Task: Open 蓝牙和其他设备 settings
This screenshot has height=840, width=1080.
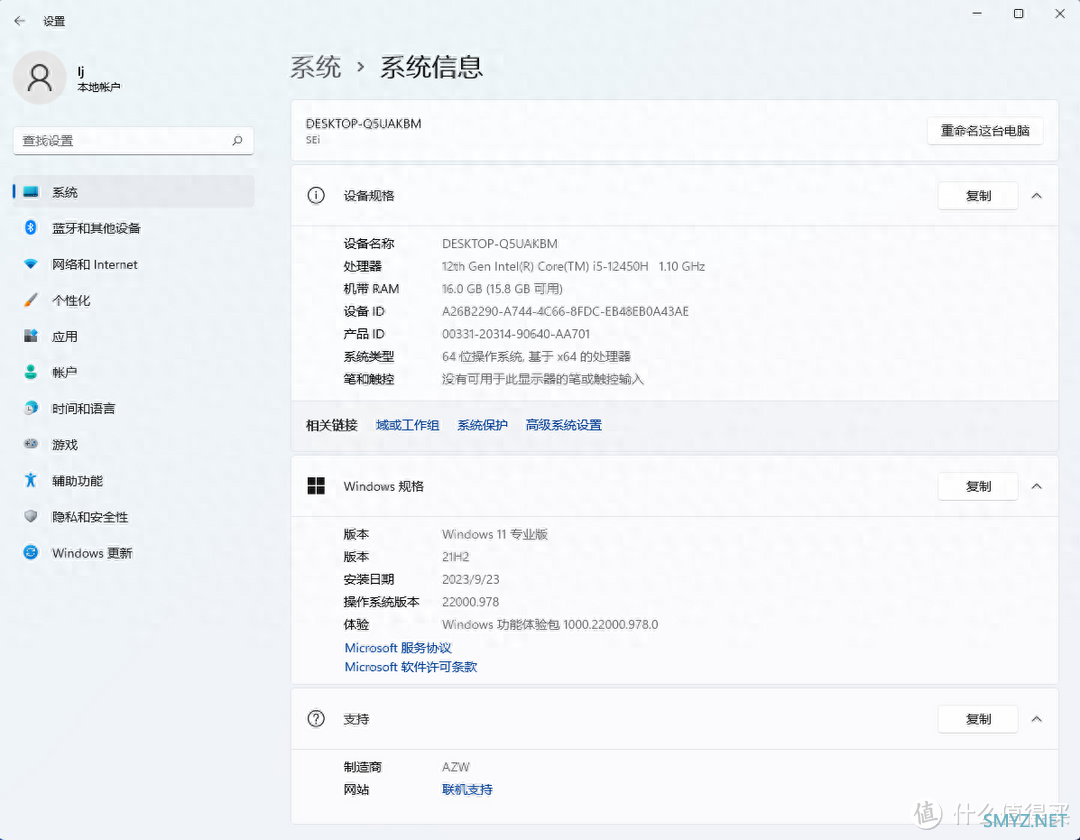Action: 134,228
